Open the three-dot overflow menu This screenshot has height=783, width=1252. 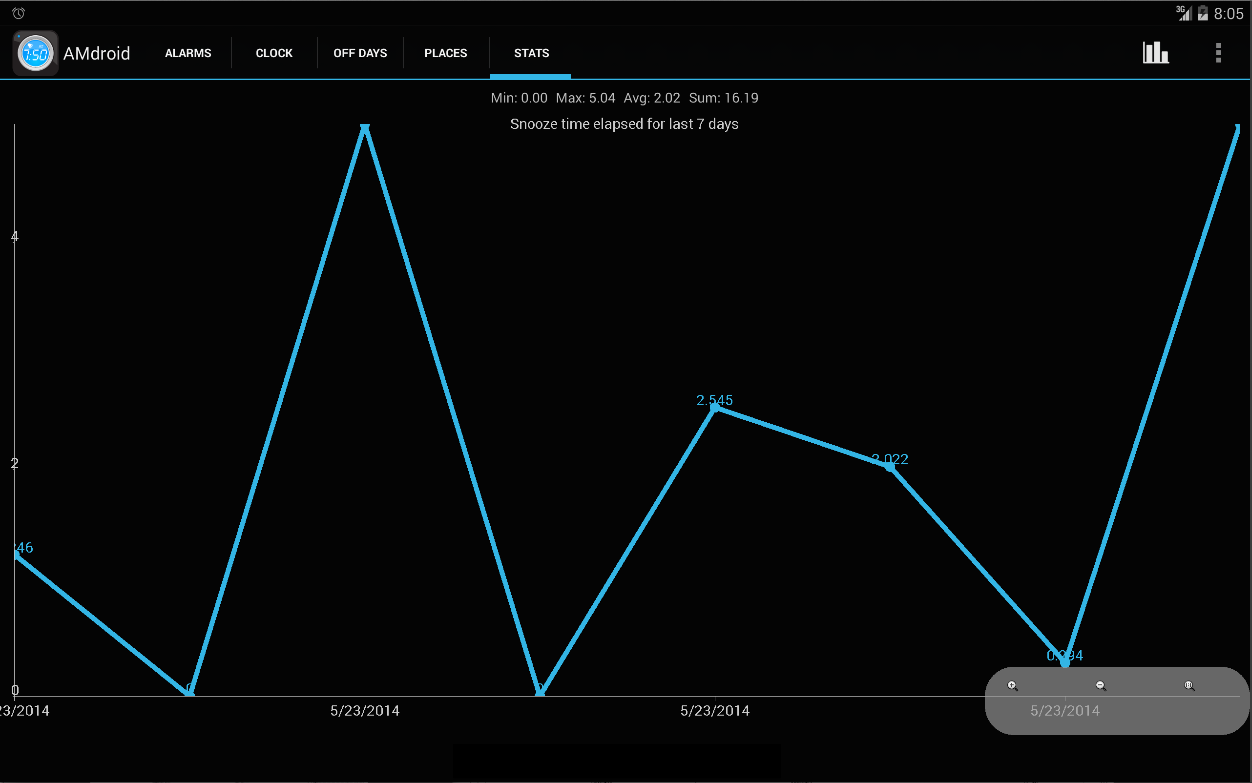(1218, 53)
